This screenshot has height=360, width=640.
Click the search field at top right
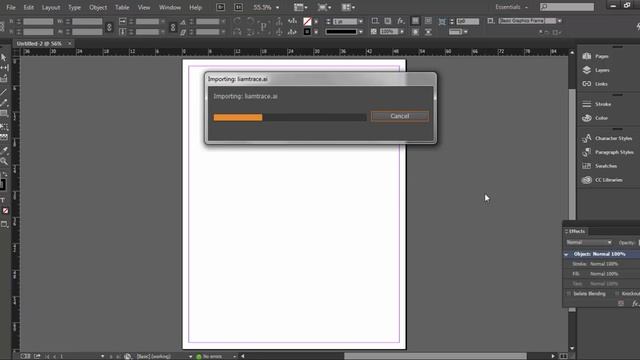(567, 7)
